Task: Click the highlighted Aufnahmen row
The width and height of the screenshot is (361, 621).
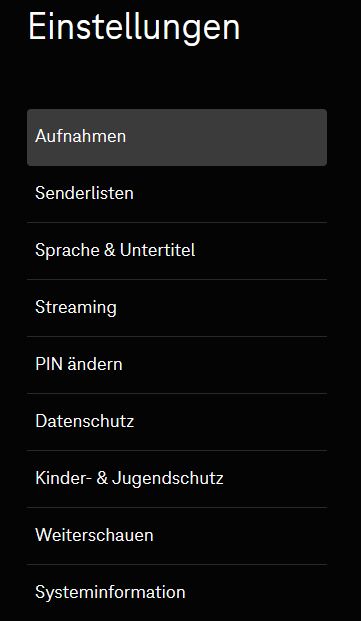Action: tap(177, 137)
